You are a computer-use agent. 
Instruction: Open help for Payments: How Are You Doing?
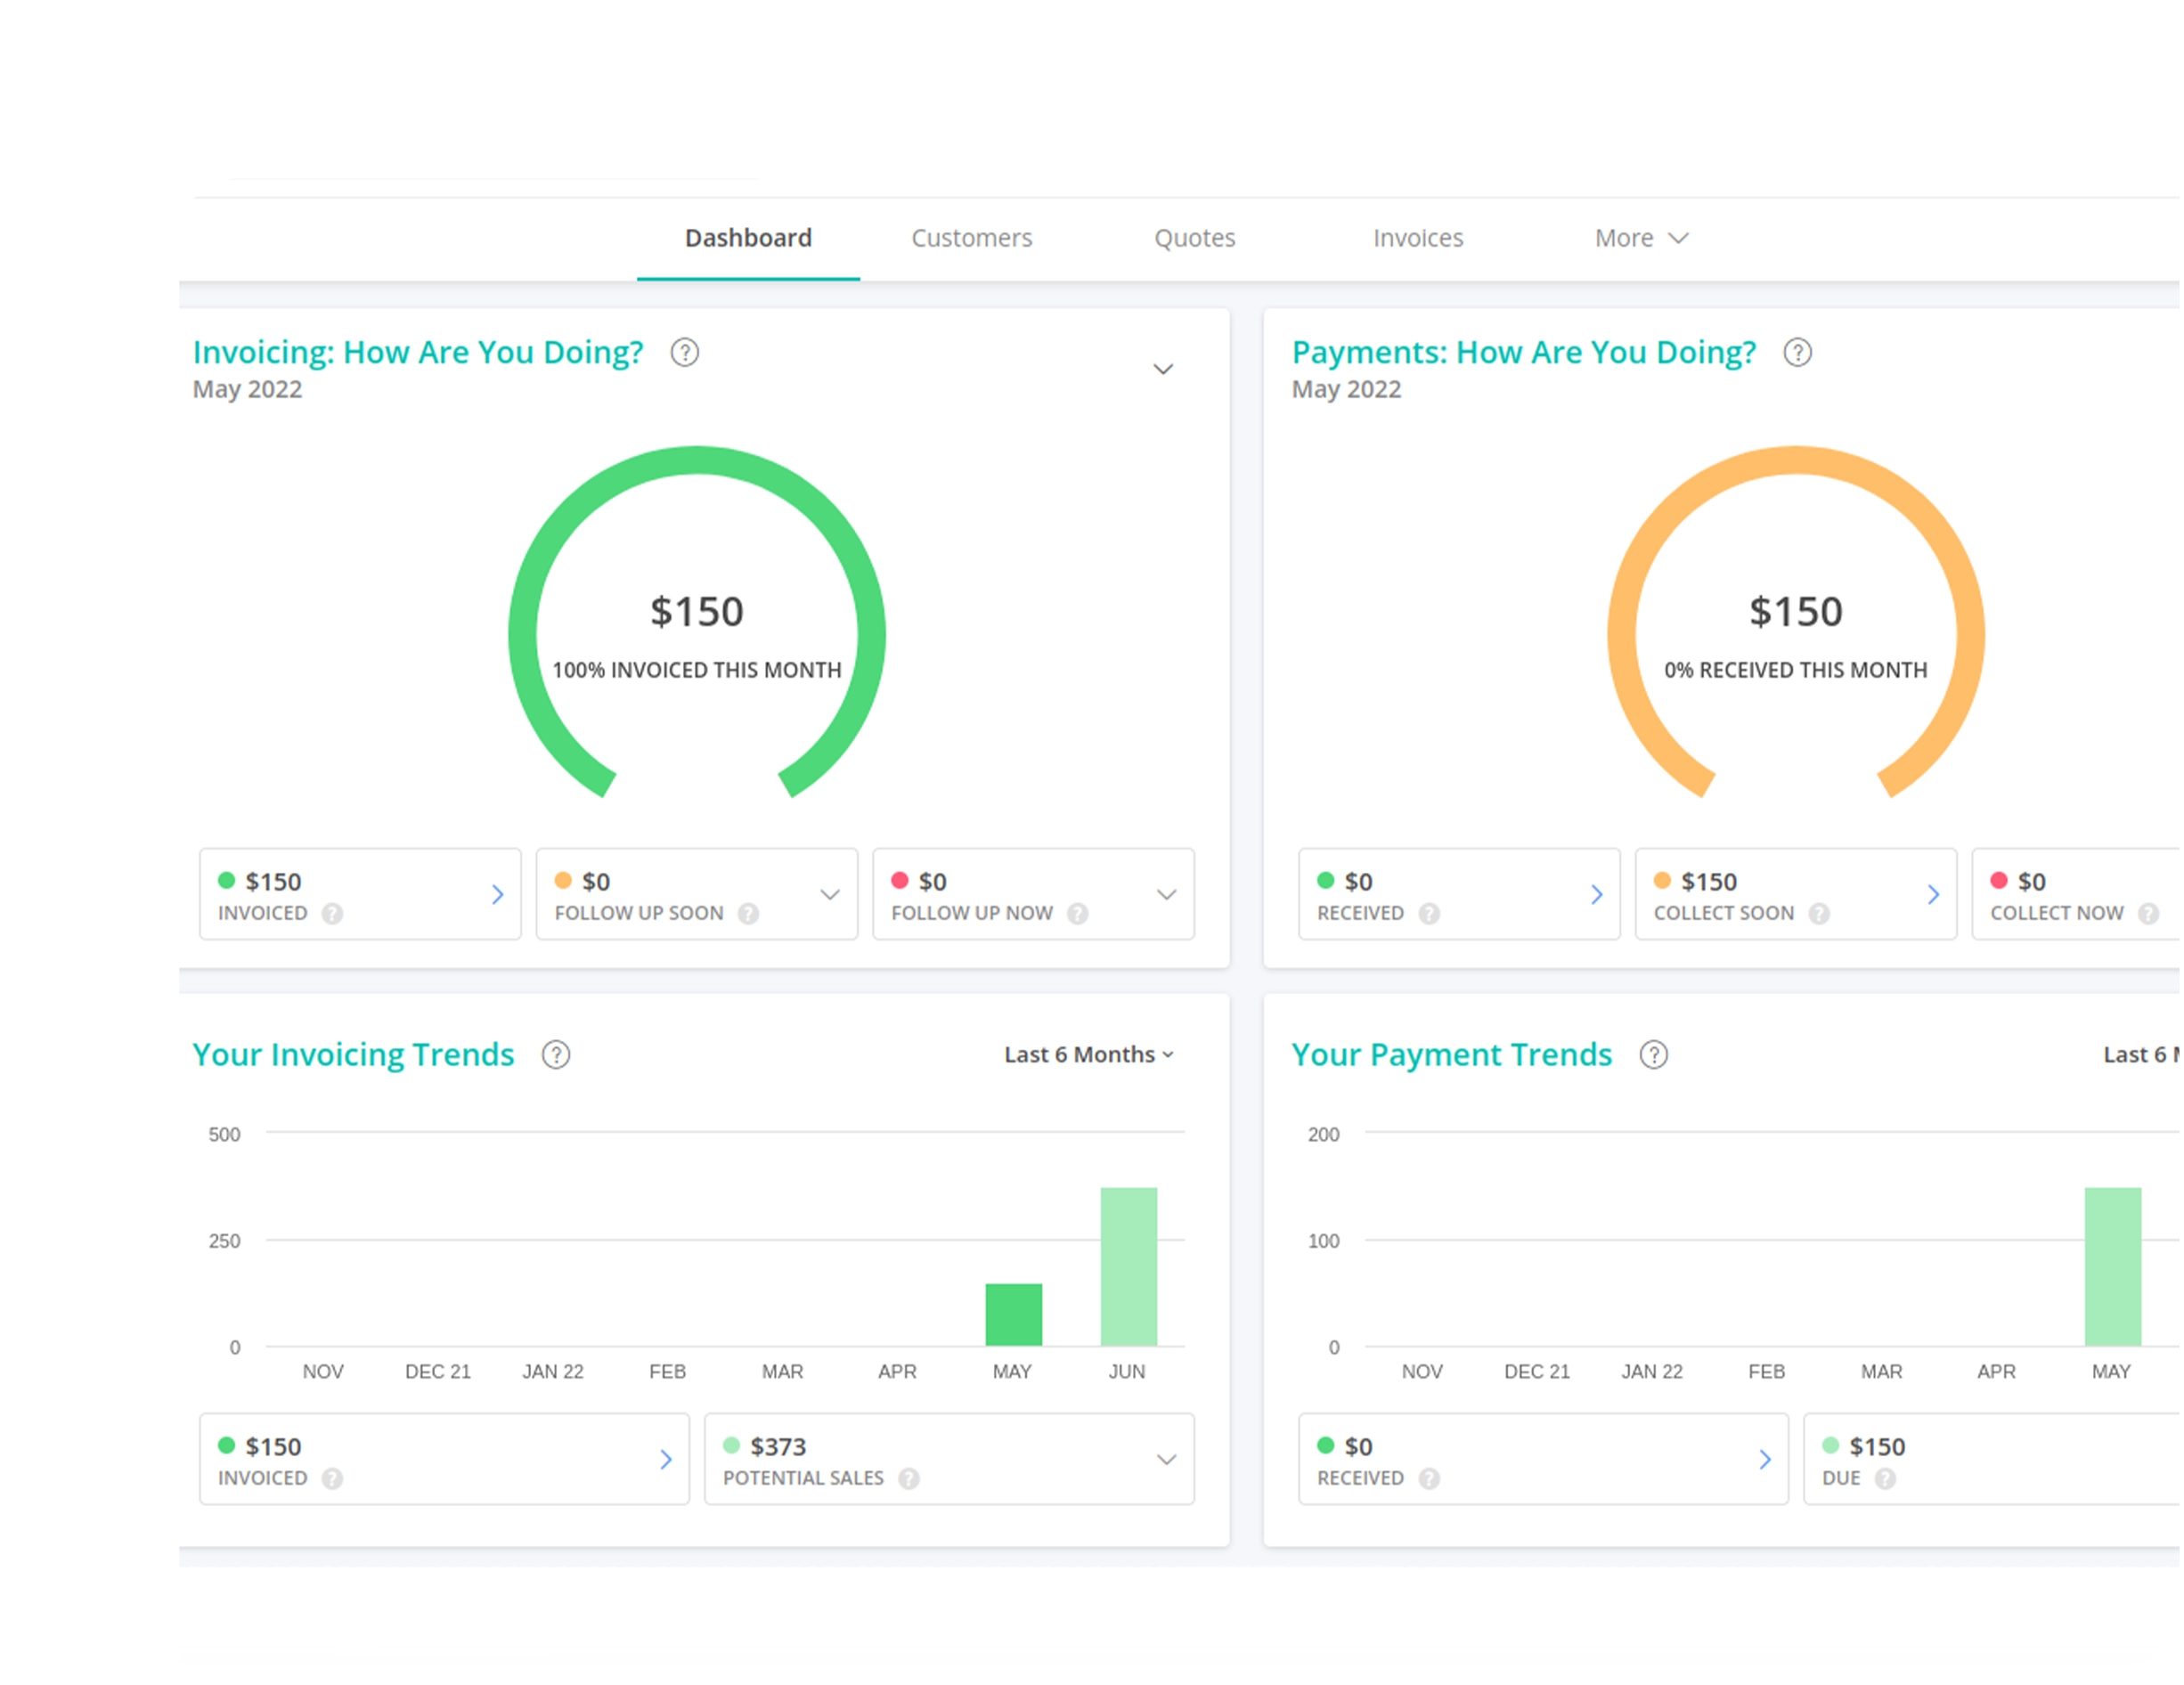click(1798, 352)
